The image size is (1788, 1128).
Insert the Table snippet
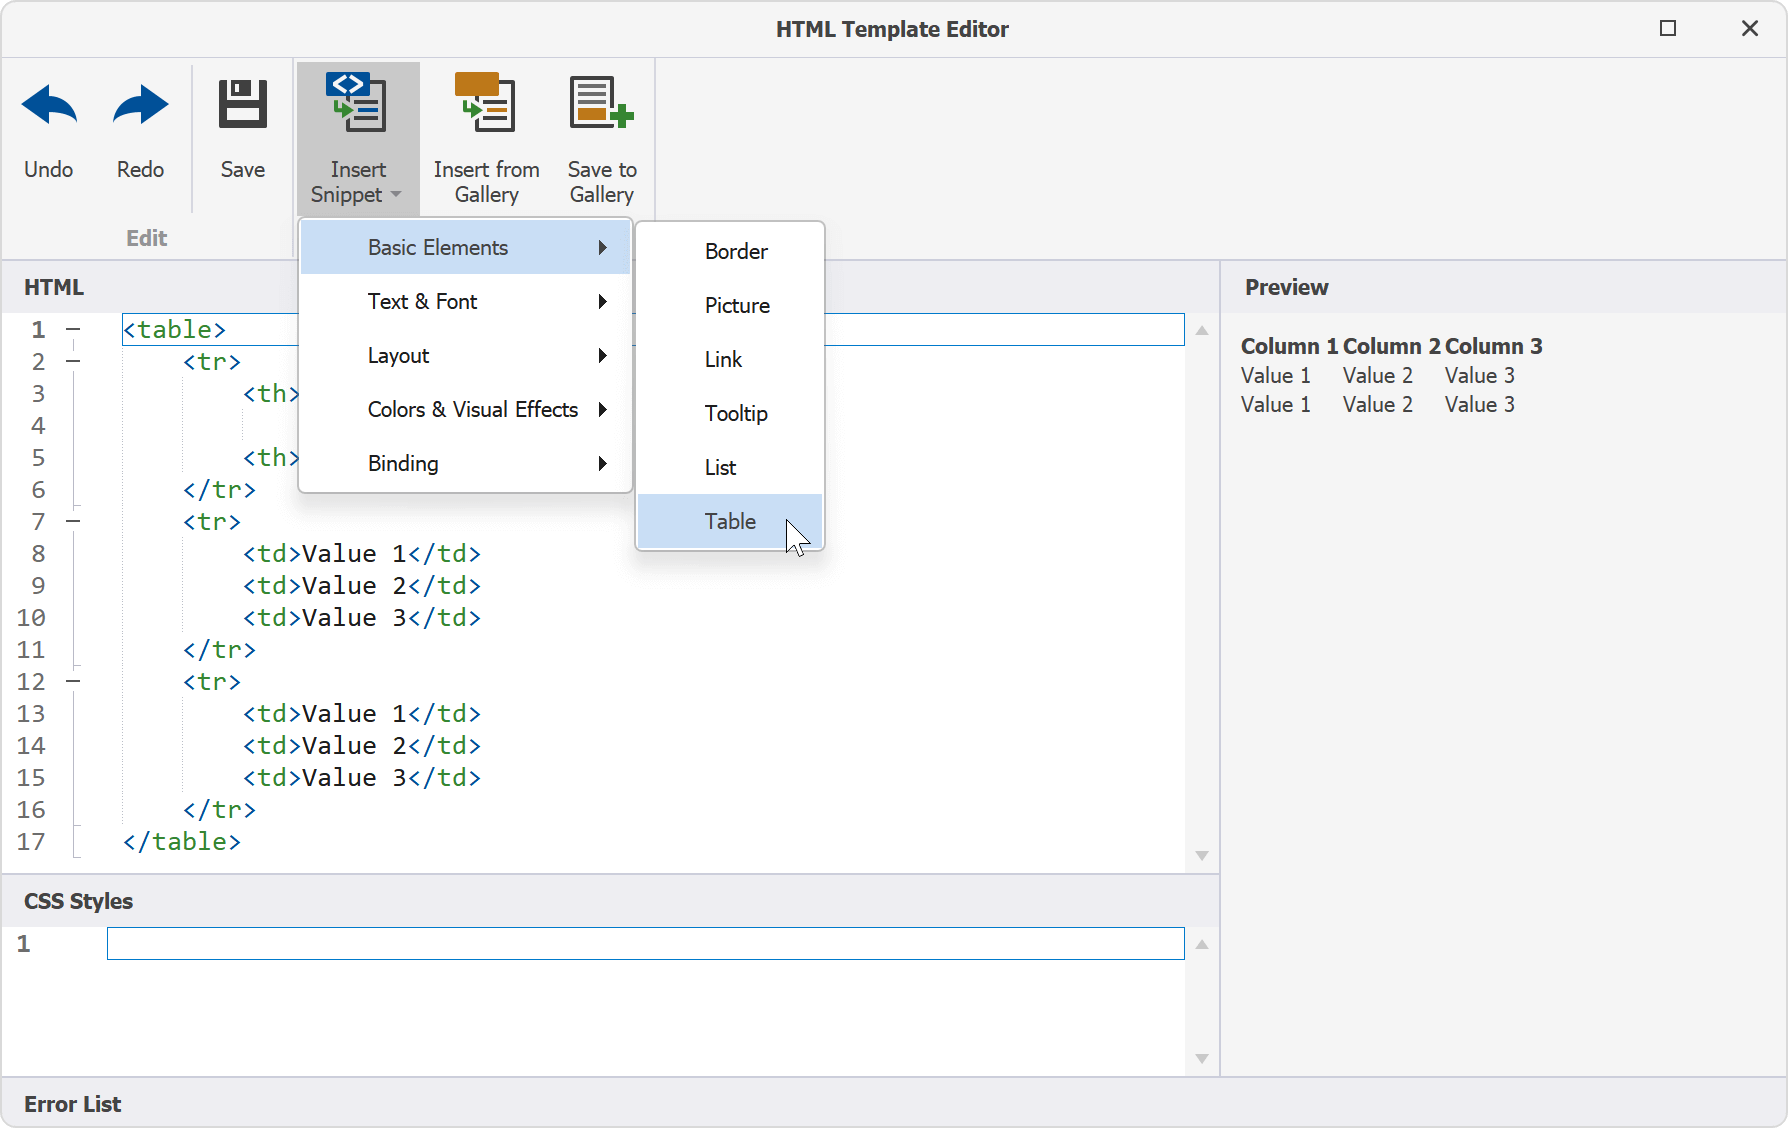[730, 522]
